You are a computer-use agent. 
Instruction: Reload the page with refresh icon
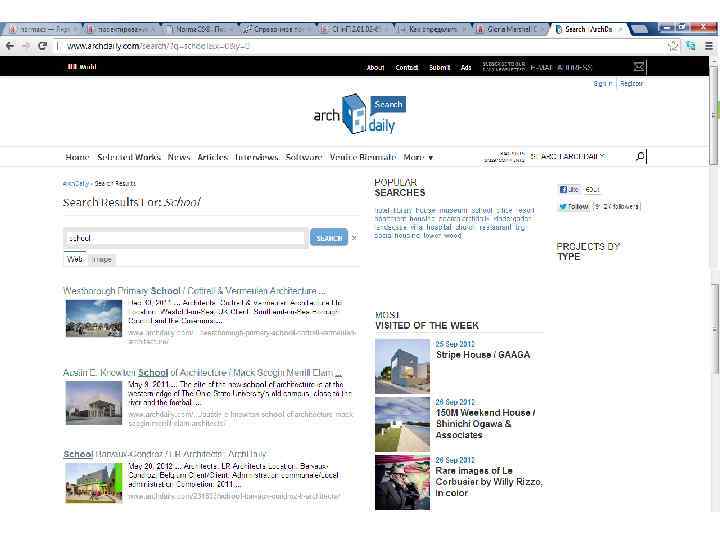tap(42, 46)
